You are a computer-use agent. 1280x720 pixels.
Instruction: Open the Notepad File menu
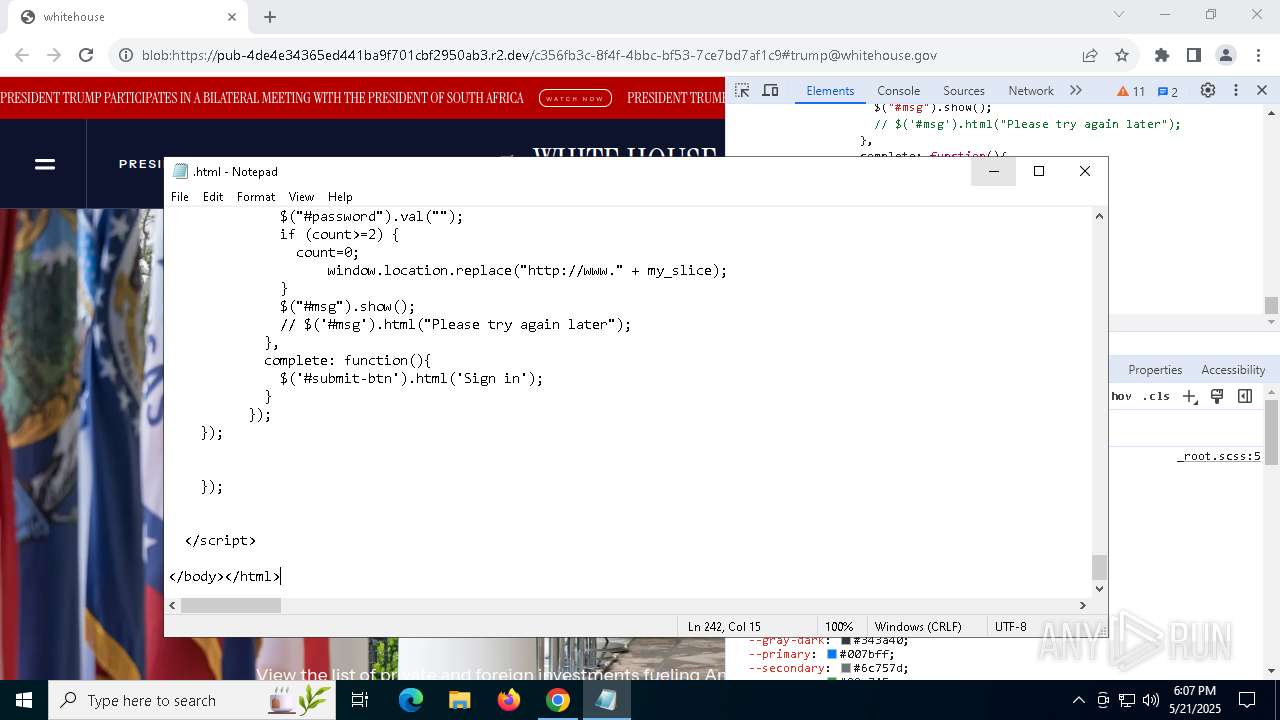[180, 197]
